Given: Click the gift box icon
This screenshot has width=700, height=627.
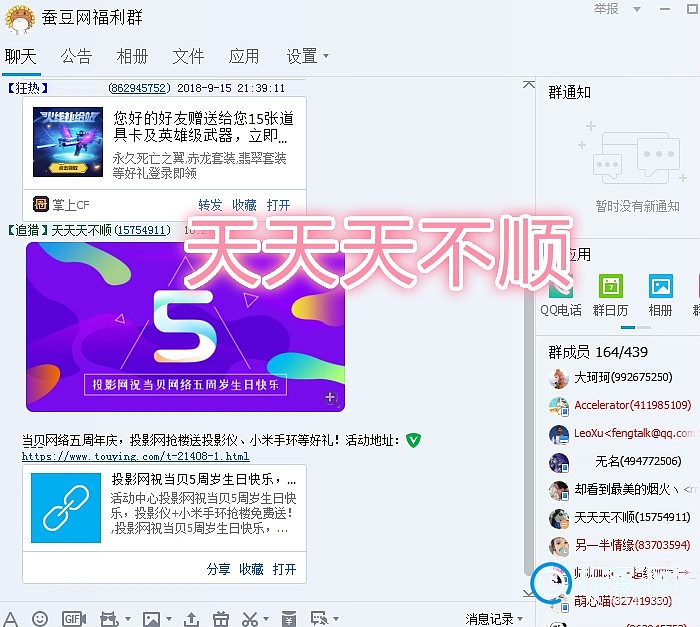Looking at the screenshot, I should coord(221,619).
